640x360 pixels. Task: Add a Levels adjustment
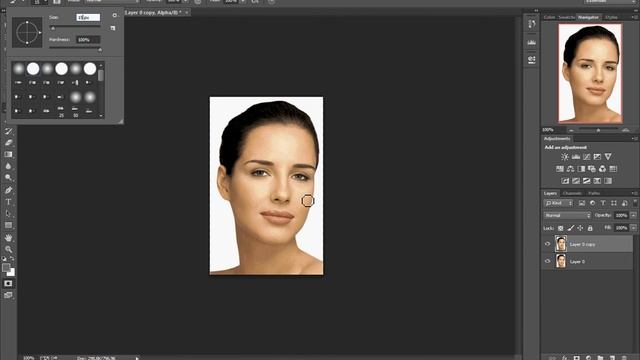(x=576, y=157)
